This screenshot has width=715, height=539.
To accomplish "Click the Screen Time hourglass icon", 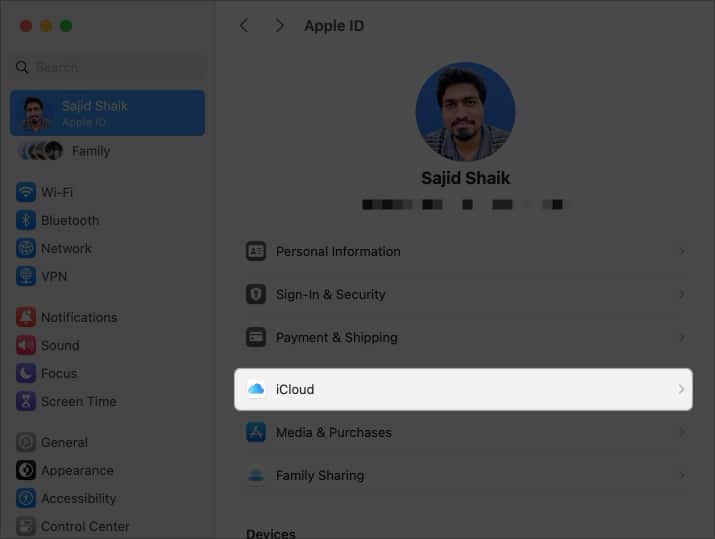I will pyautogui.click(x=26, y=401).
